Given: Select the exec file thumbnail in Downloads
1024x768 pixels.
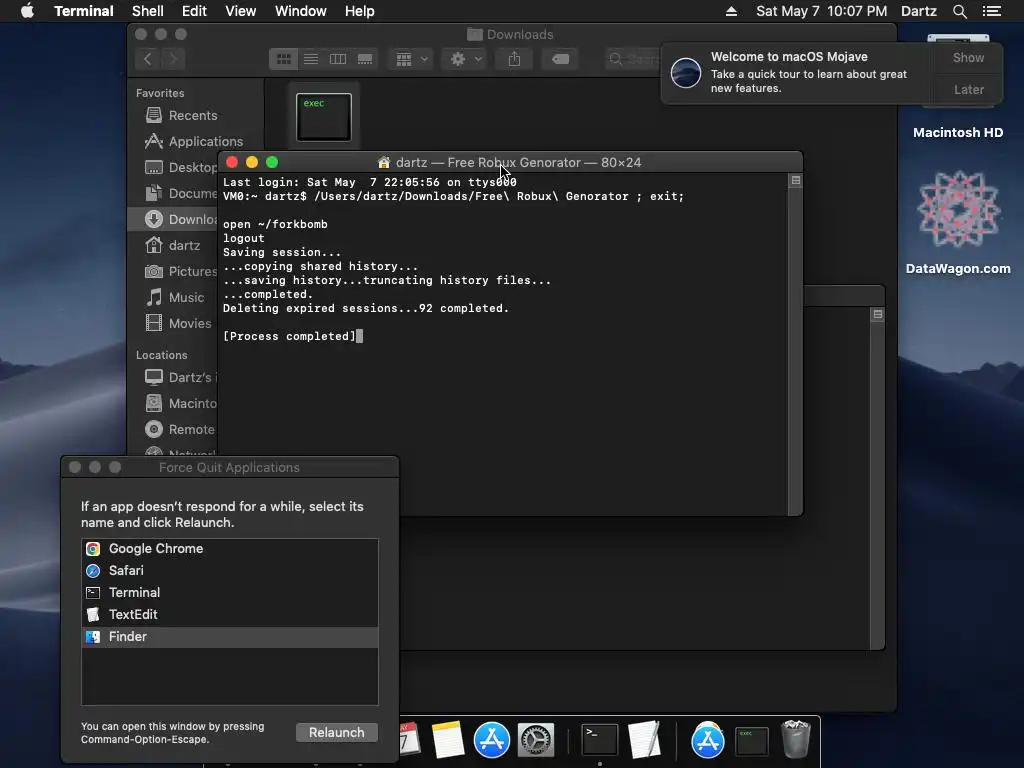Looking at the screenshot, I should [x=324, y=117].
